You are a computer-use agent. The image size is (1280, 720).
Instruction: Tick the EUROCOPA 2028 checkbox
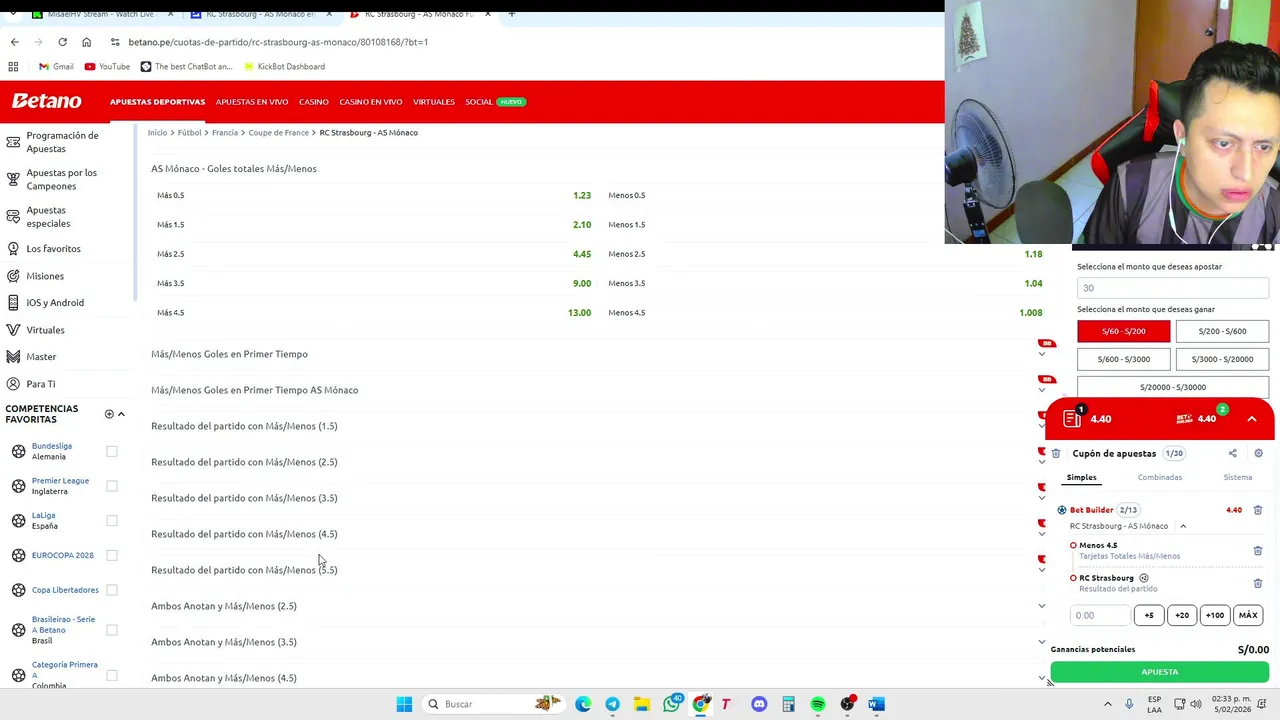pos(112,555)
